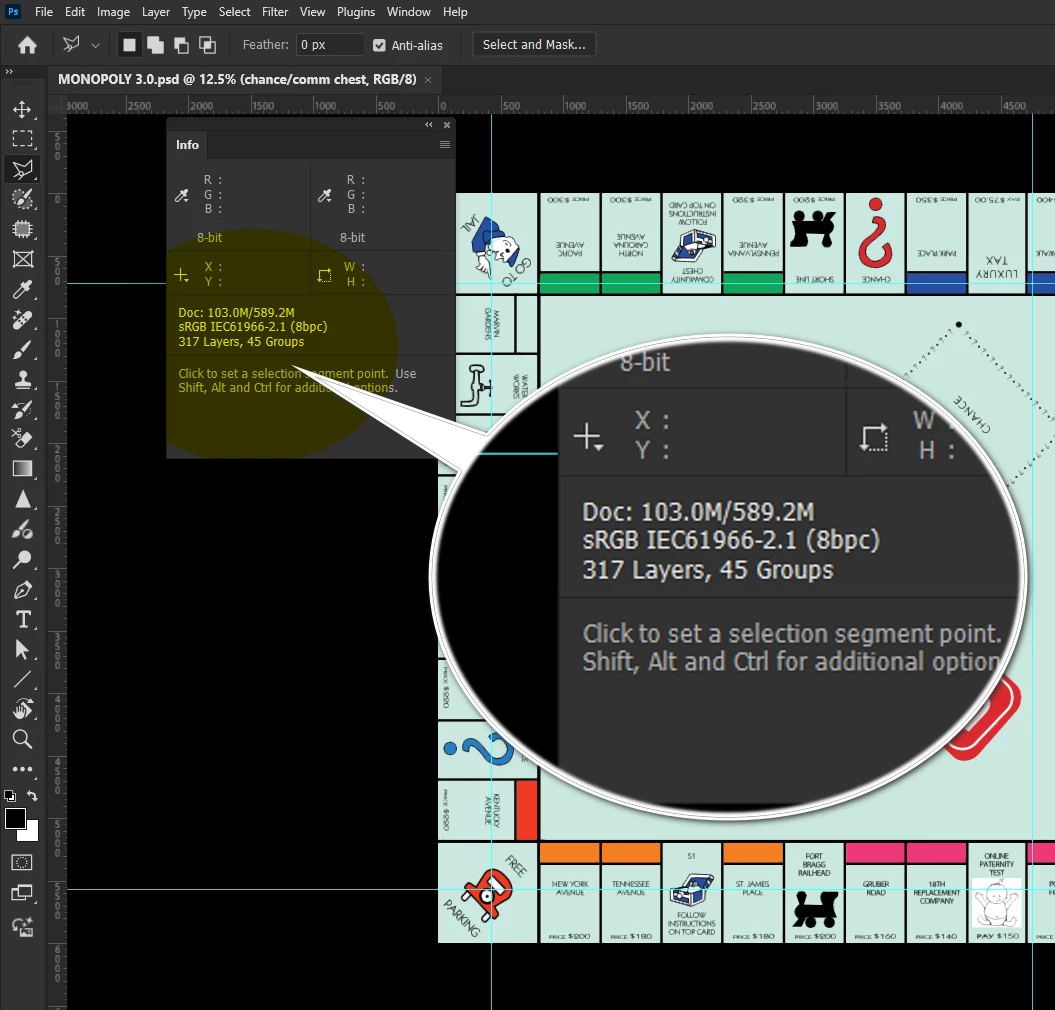Choose New selection mode
This screenshot has height=1010, width=1055.
pyautogui.click(x=129, y=45)
